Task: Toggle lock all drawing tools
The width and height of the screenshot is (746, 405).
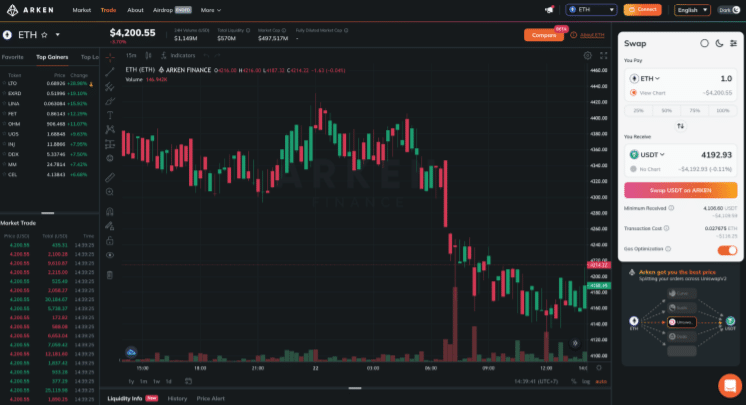Action: (x=110, y=240)
